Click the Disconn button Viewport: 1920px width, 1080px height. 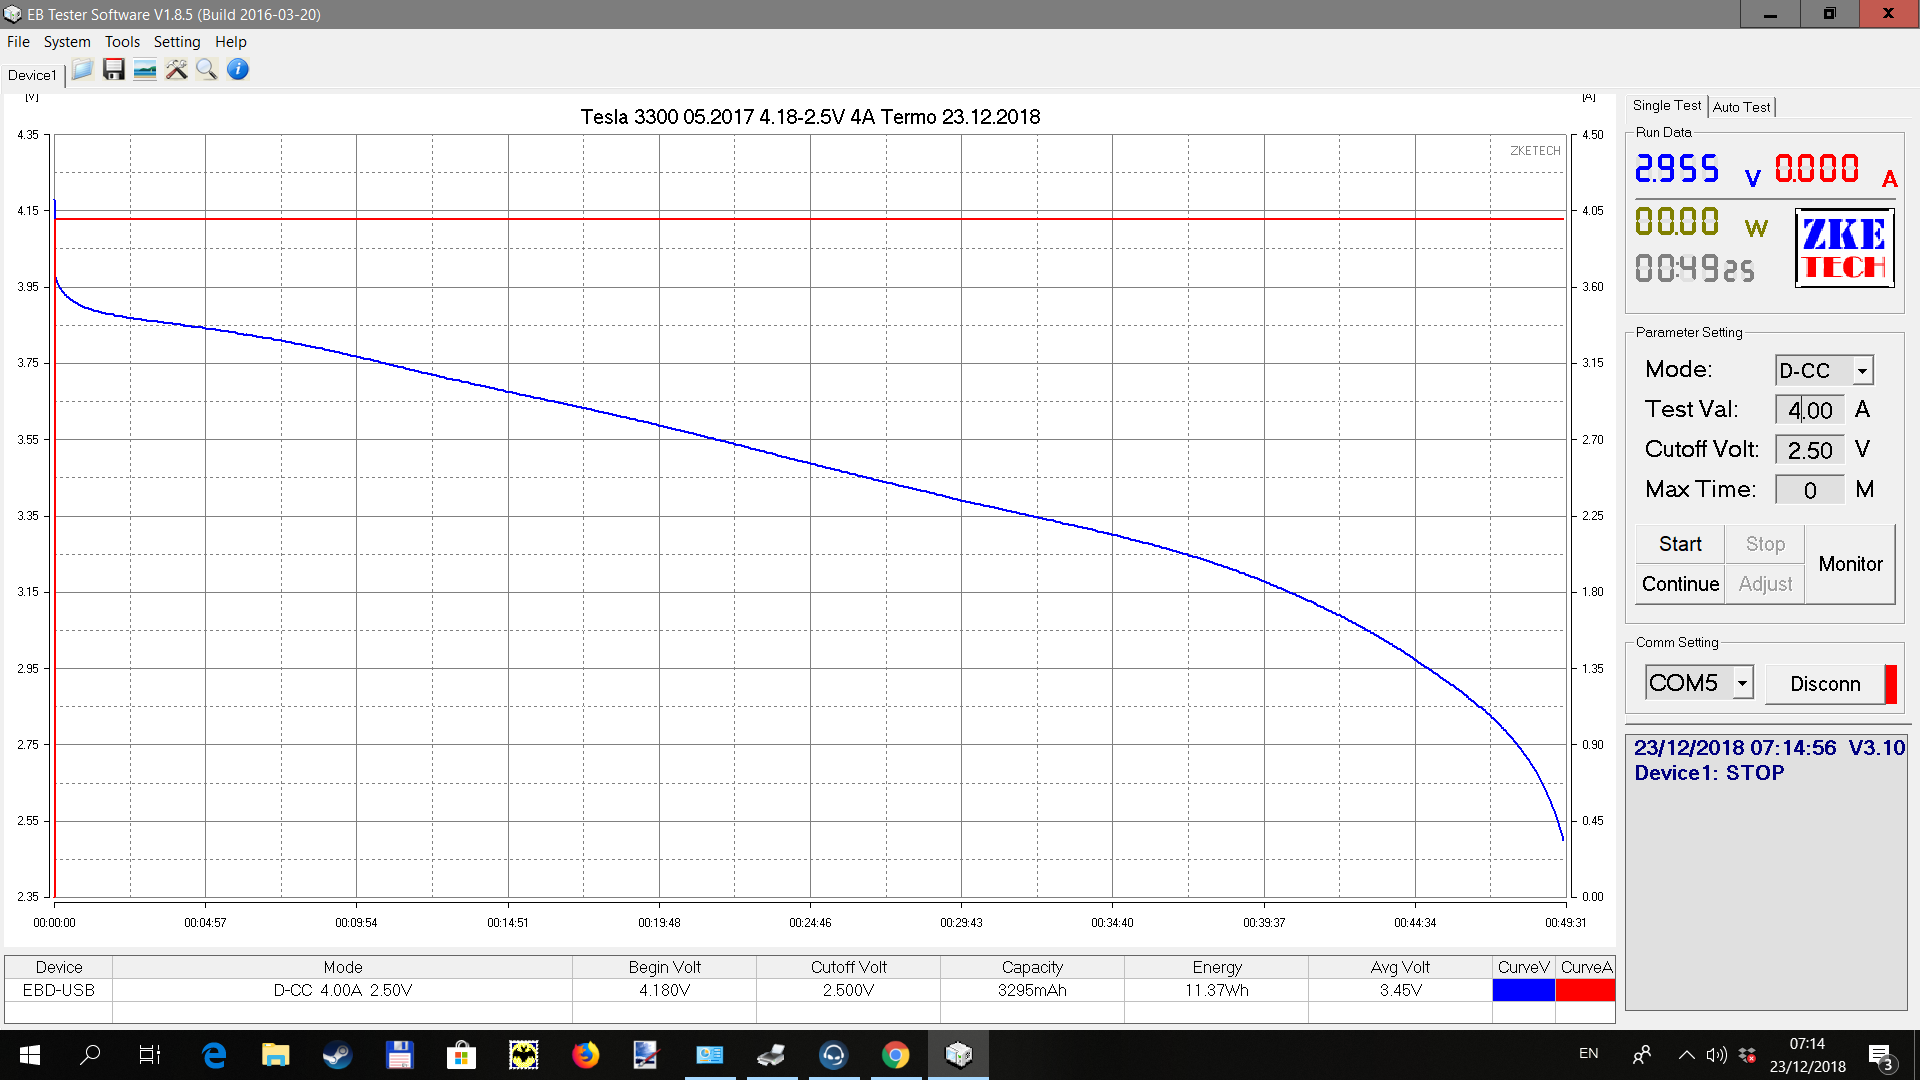[x=1825, y=684]
